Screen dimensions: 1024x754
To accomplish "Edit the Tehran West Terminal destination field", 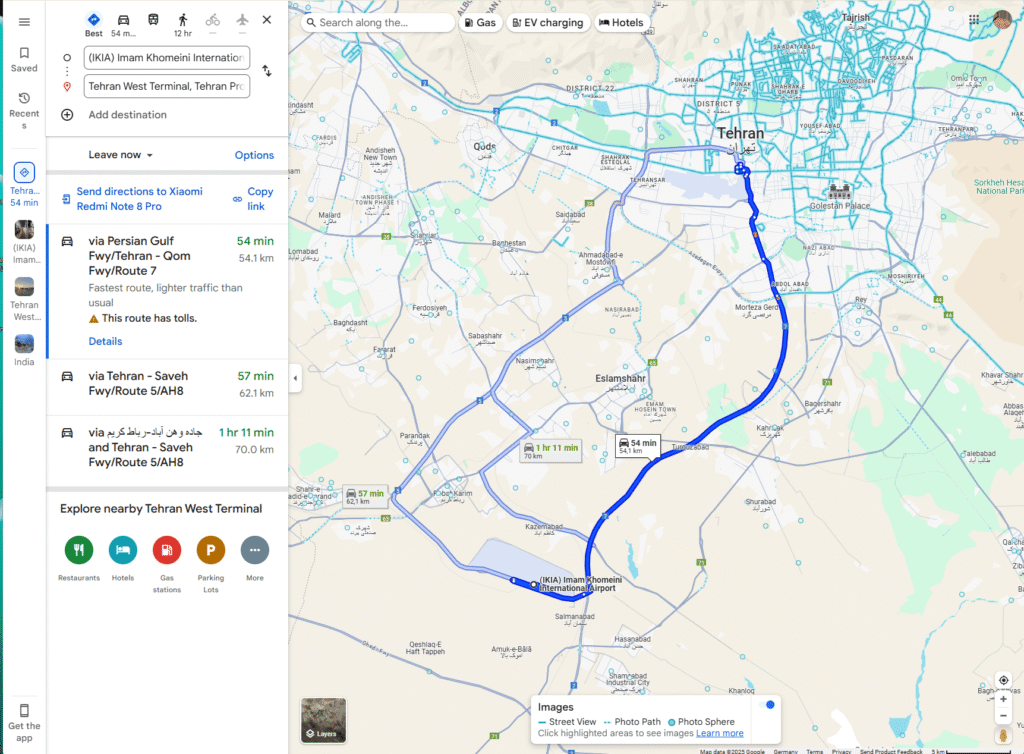I will click(167, 86).
